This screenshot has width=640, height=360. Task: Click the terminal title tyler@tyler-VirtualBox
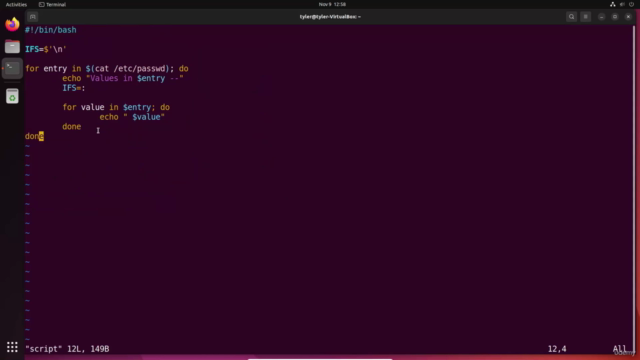[x=330, y=17]
